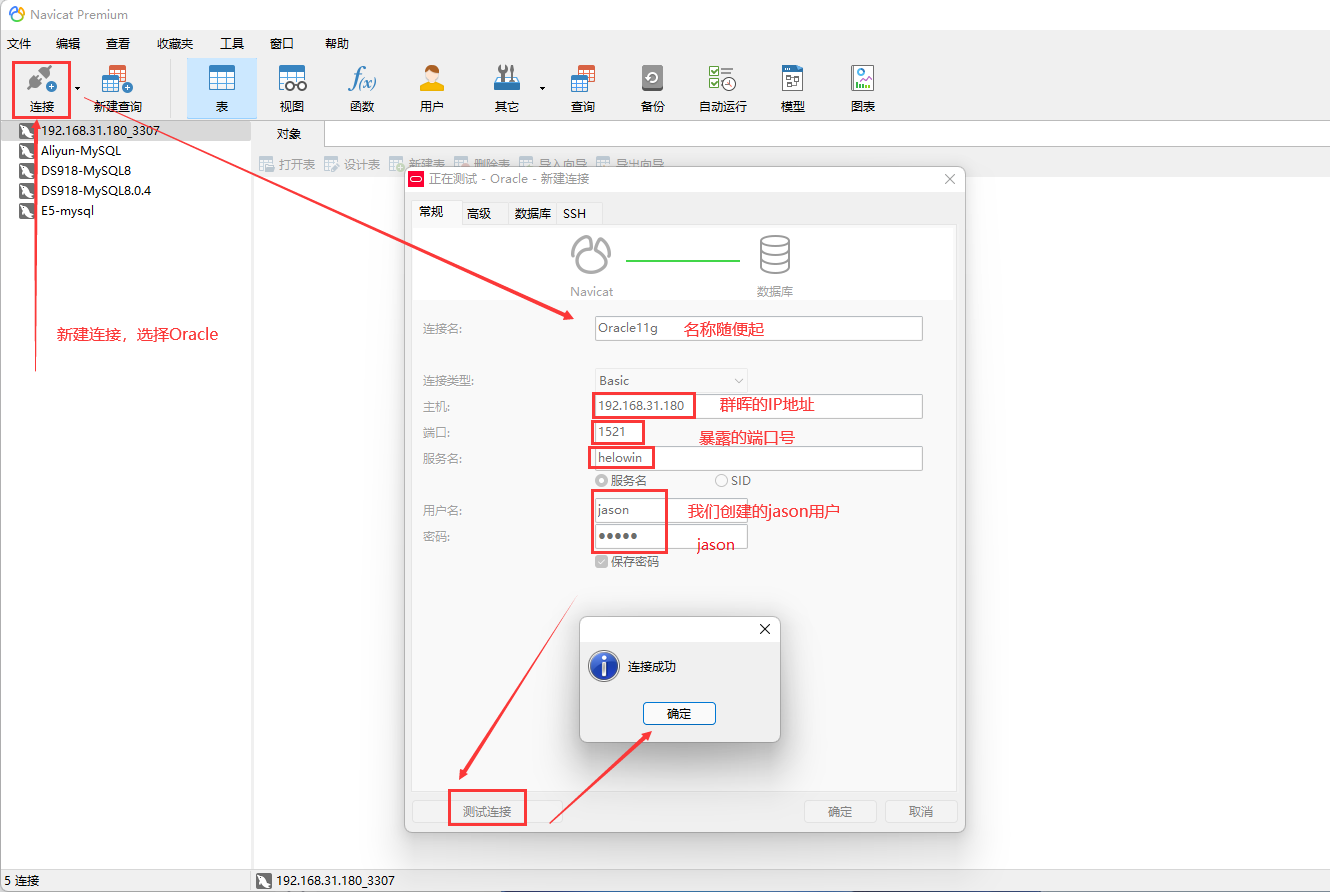Open dropdown arrow next to Connection button
Screen dimensions: 1330x892
[78, 88]
